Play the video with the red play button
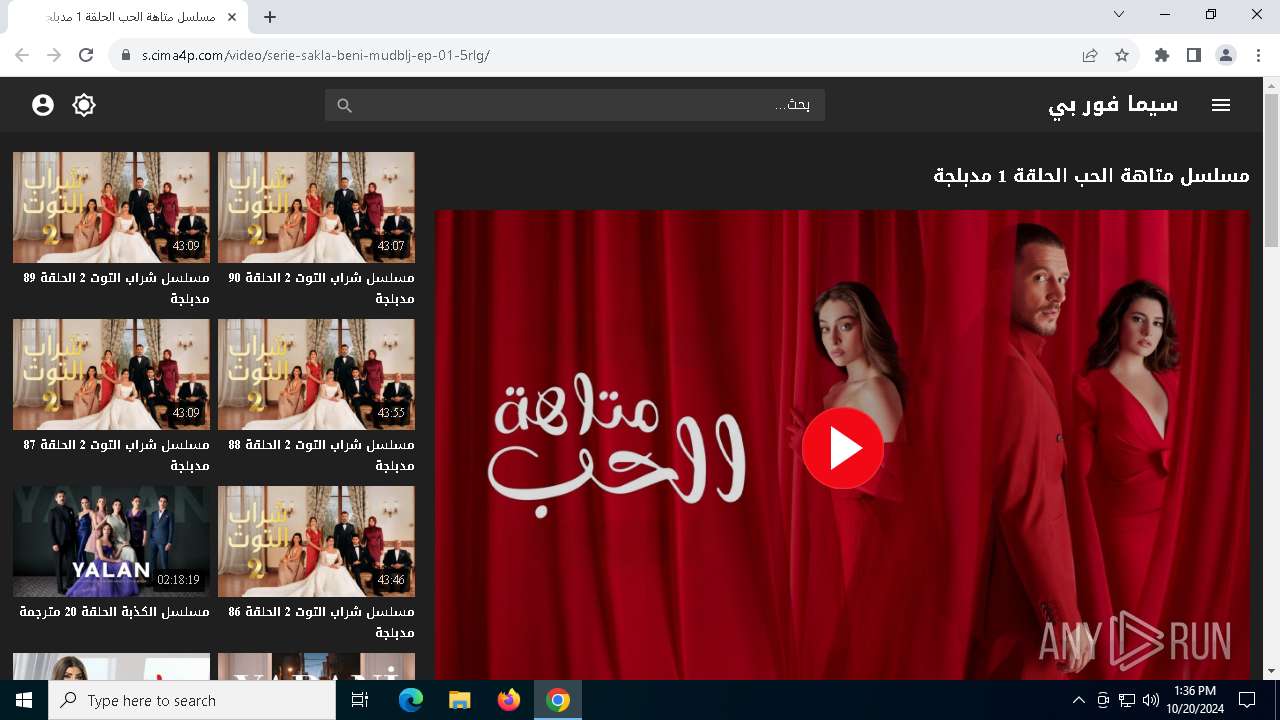 pyautogui.click(x=843, y=448)
